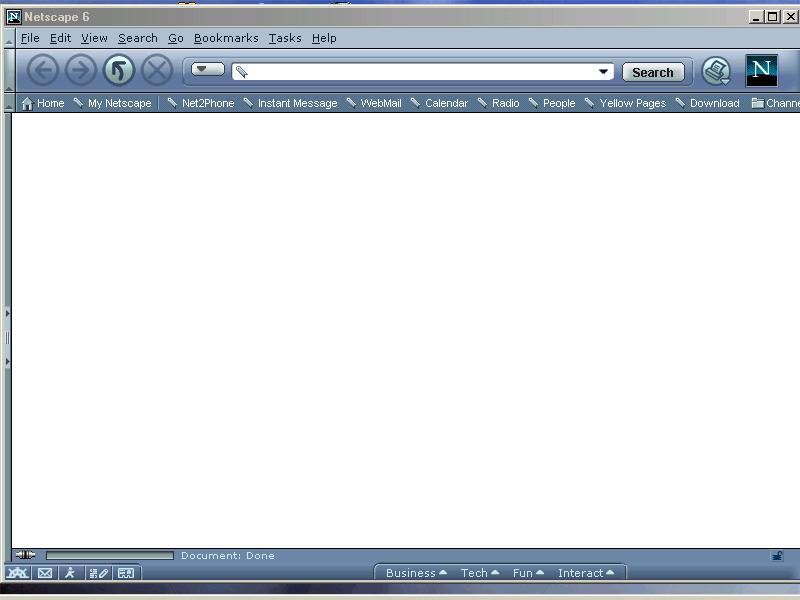Viewport: 800px width, 600px height.
Task: Open the Radio bookmark link
Action: tap(498, 103)
